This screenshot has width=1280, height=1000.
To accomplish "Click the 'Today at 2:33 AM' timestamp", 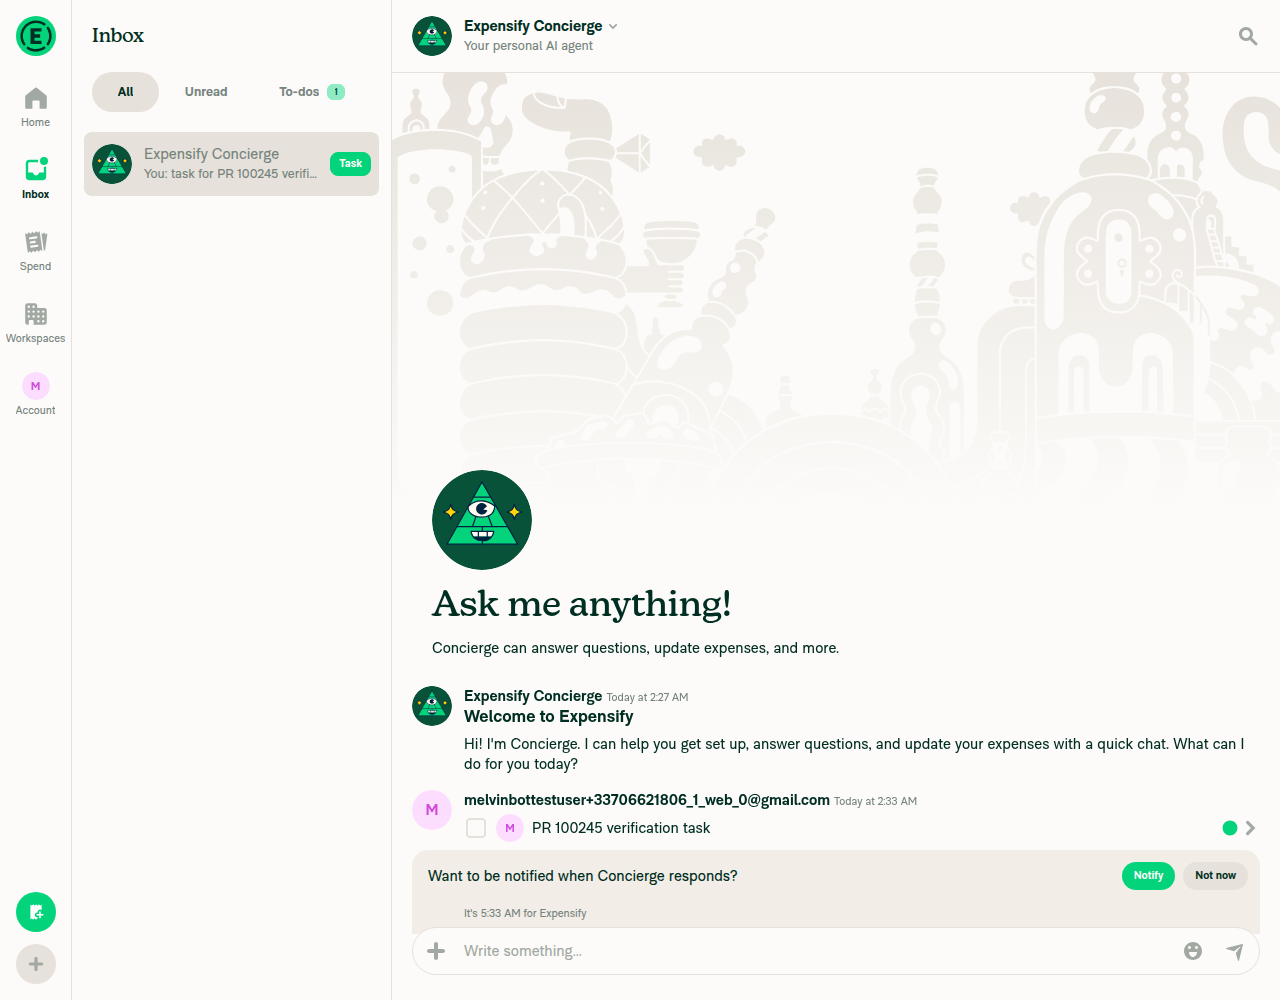I will click(875, 801).
